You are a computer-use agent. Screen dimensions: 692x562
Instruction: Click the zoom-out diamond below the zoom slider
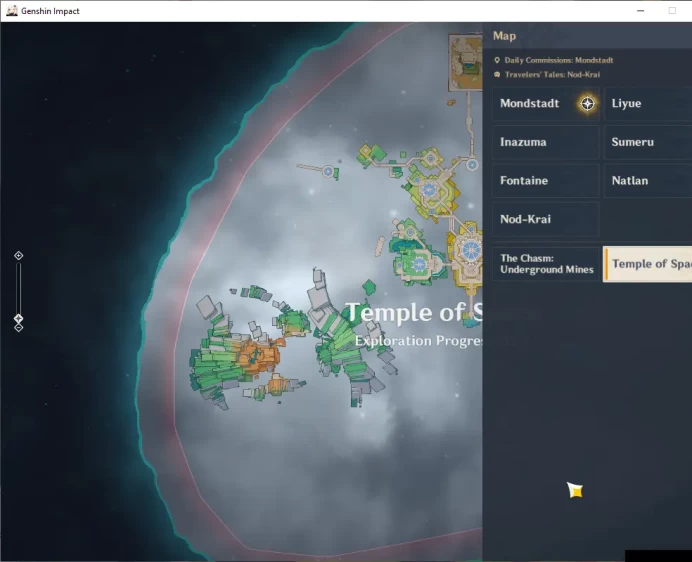[x=19, y=328]
